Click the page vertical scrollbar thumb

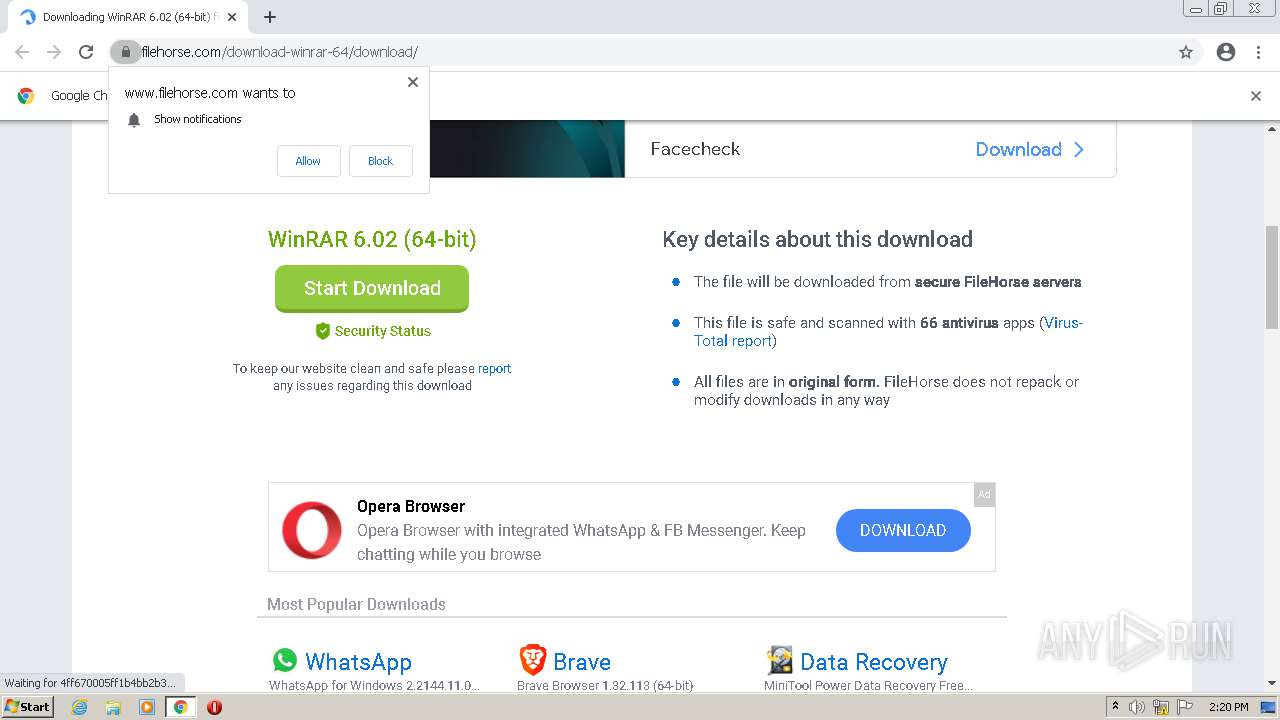click(1272, 277)
